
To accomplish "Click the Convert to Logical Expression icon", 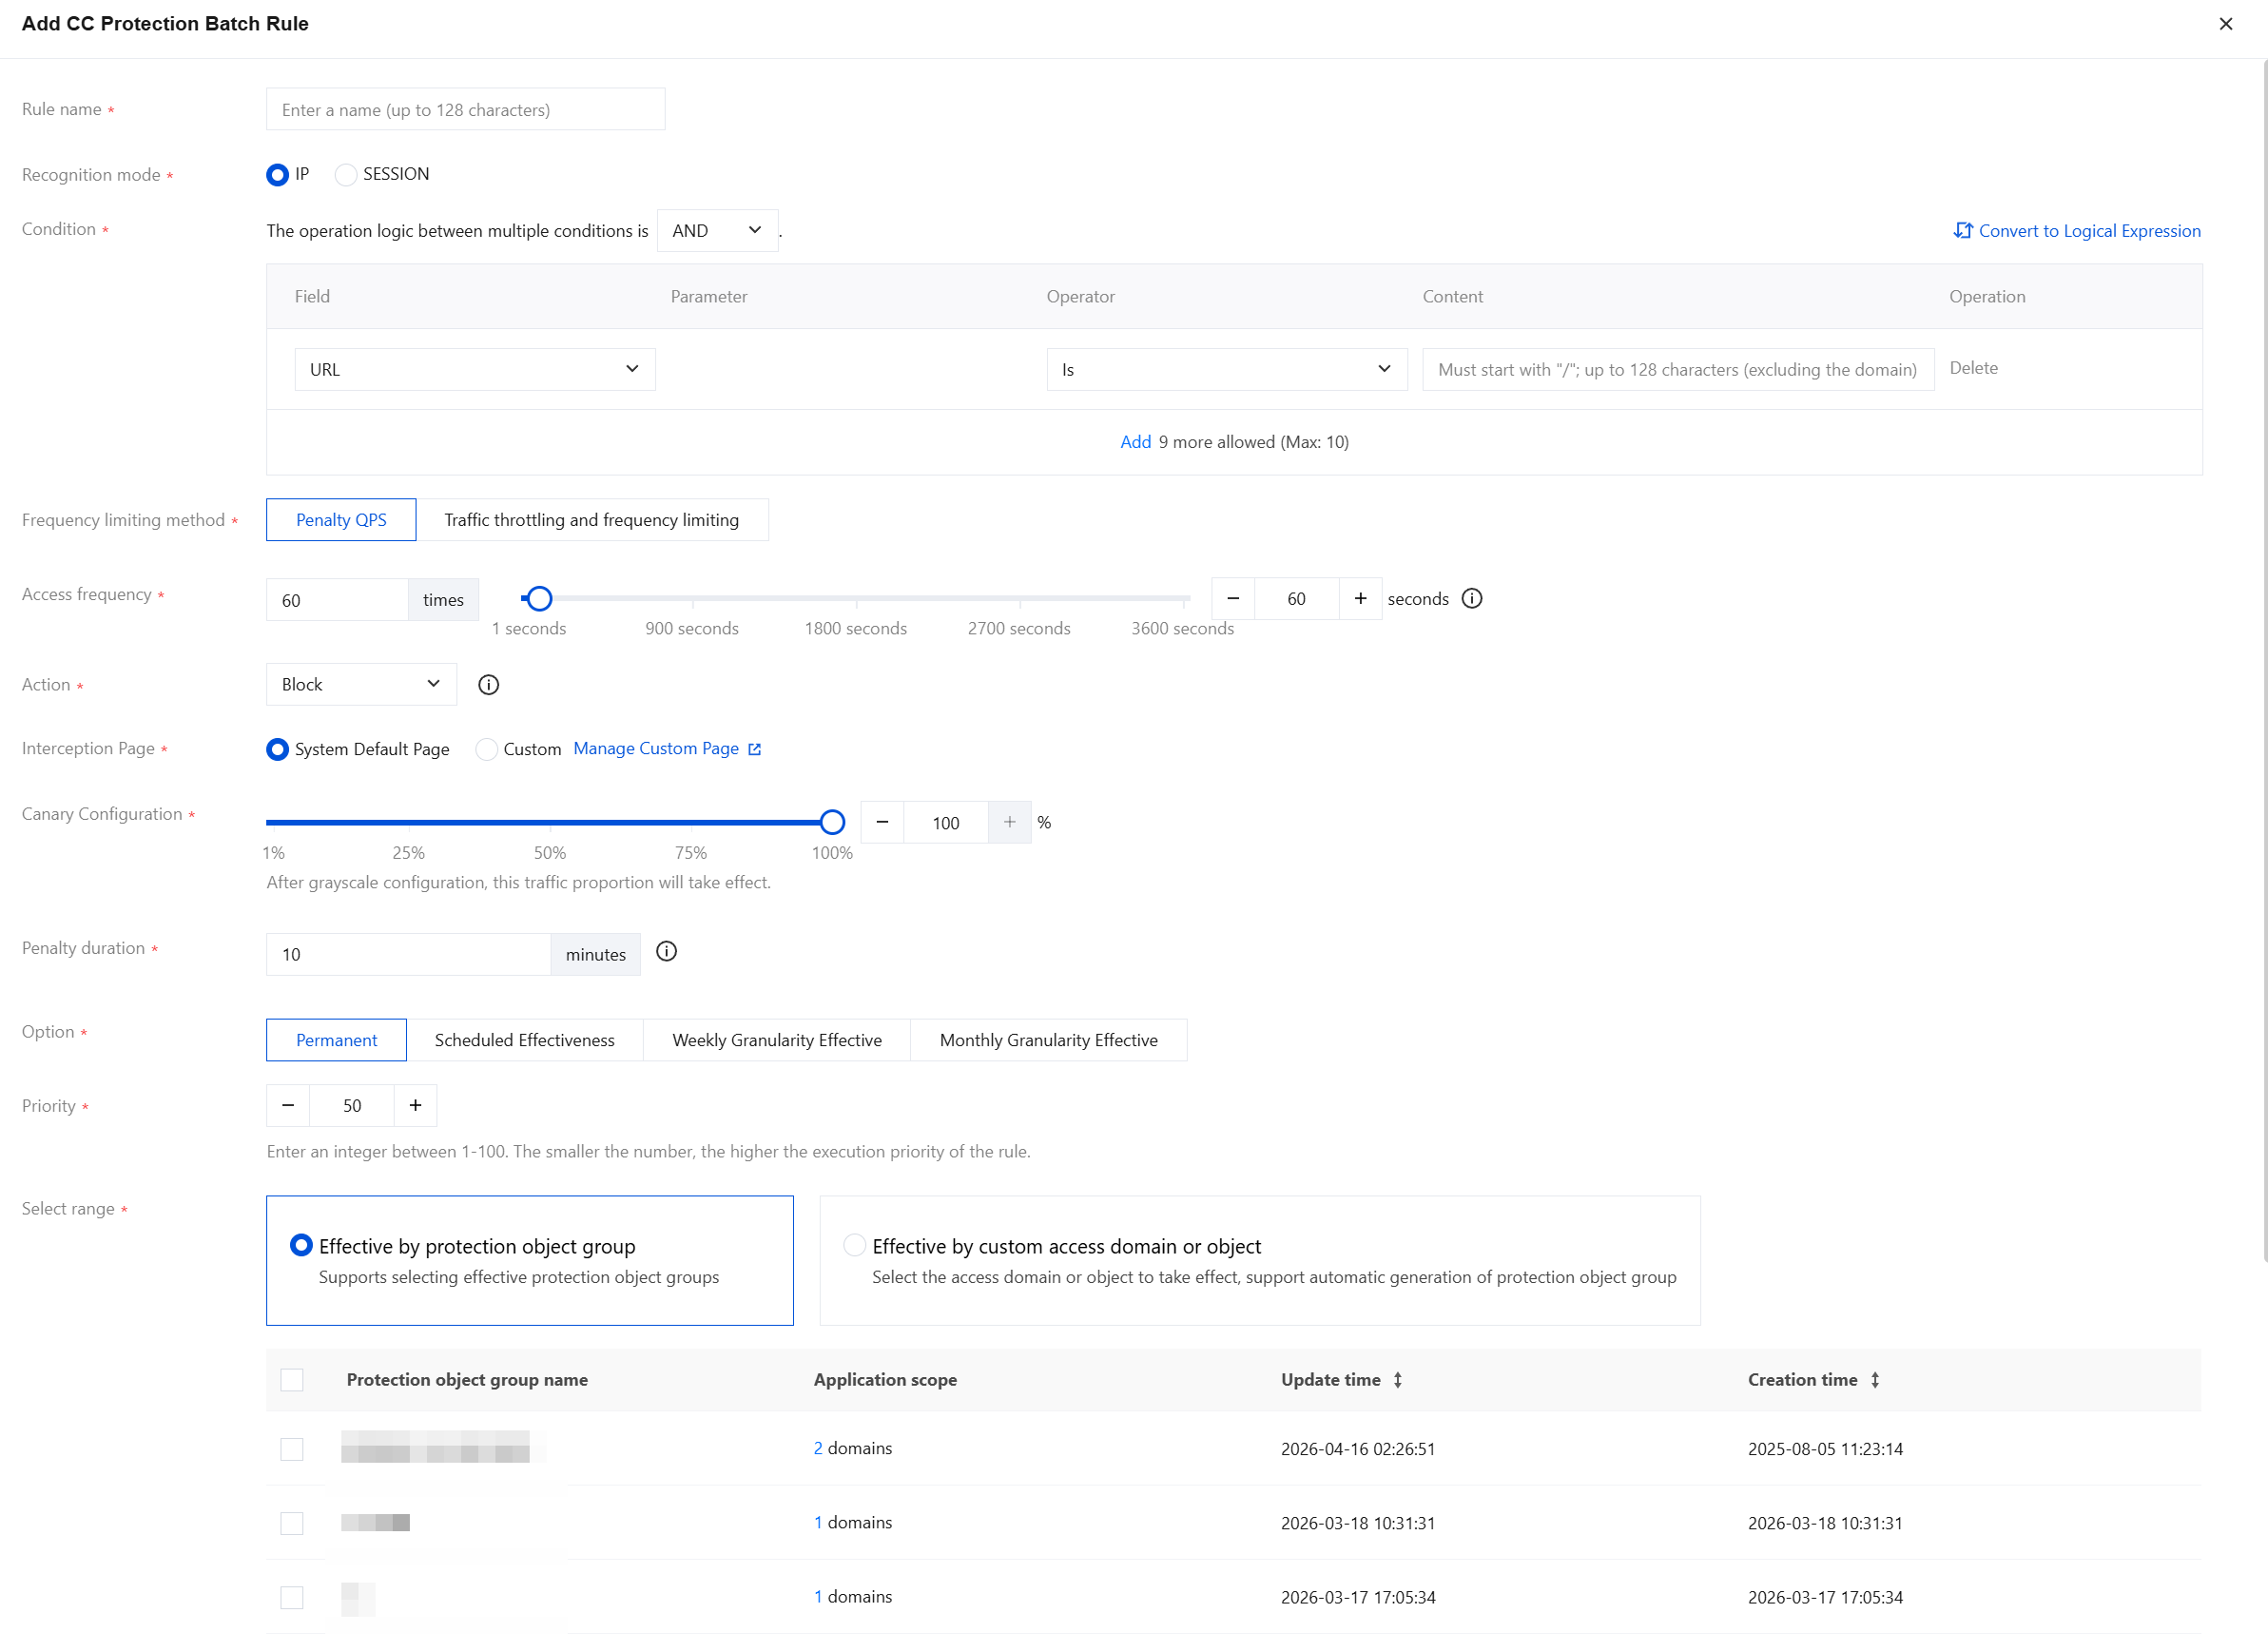I will pos(1962,231).
